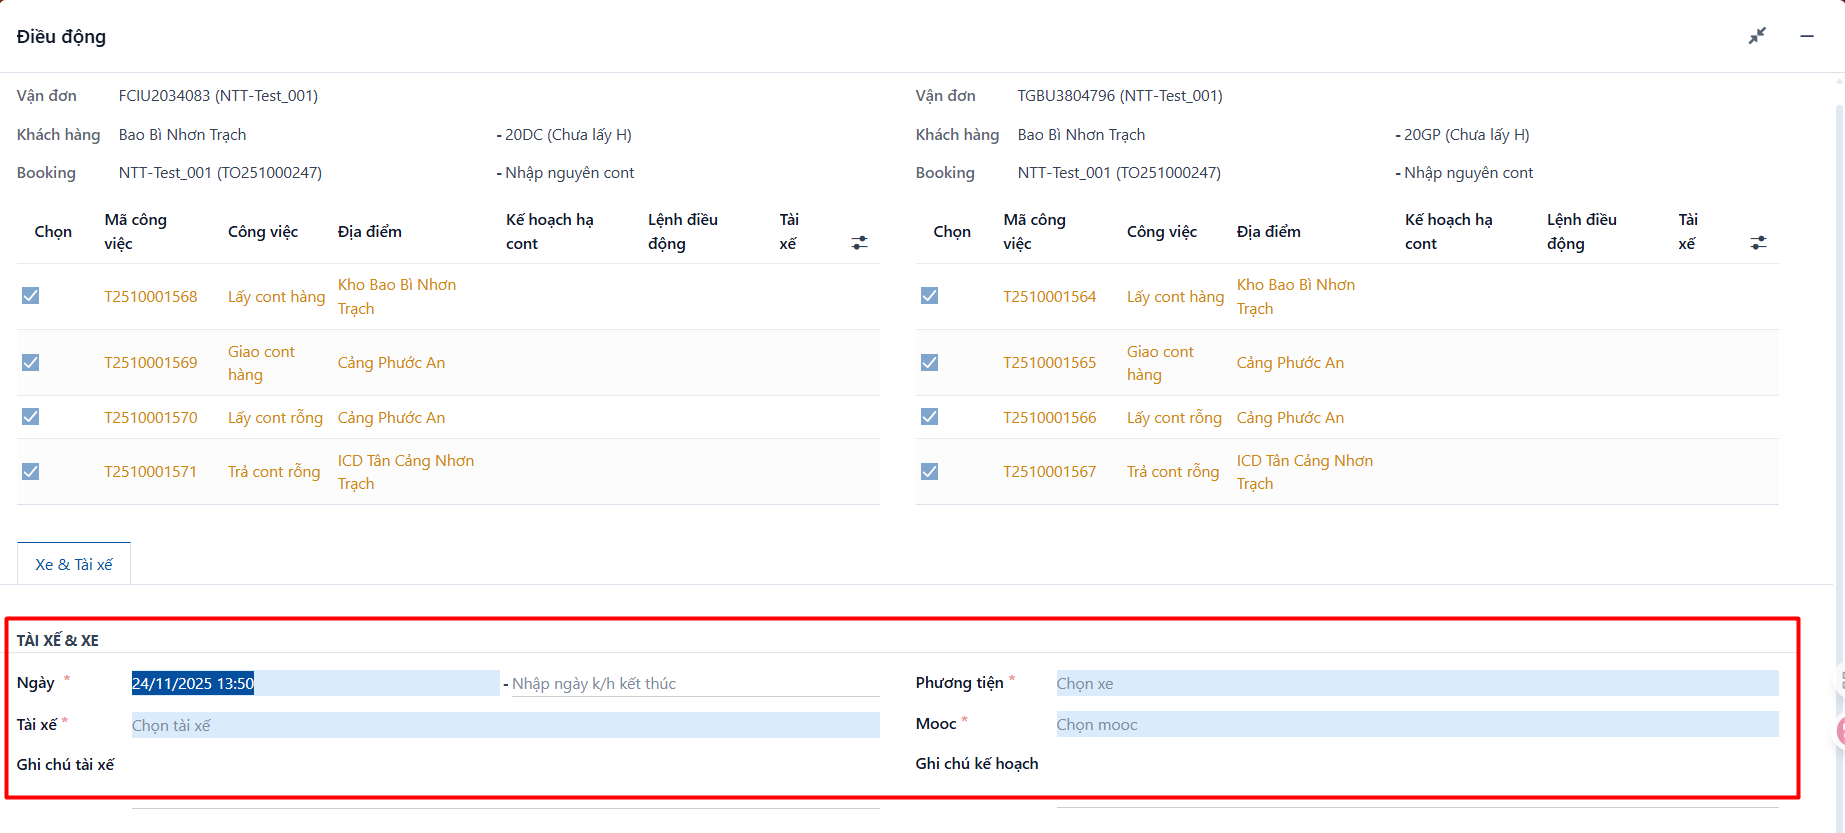Click Giao cont hàng in row T2510001565
The width and height of the screenshot is (1845, 833).
[1160, 363]
